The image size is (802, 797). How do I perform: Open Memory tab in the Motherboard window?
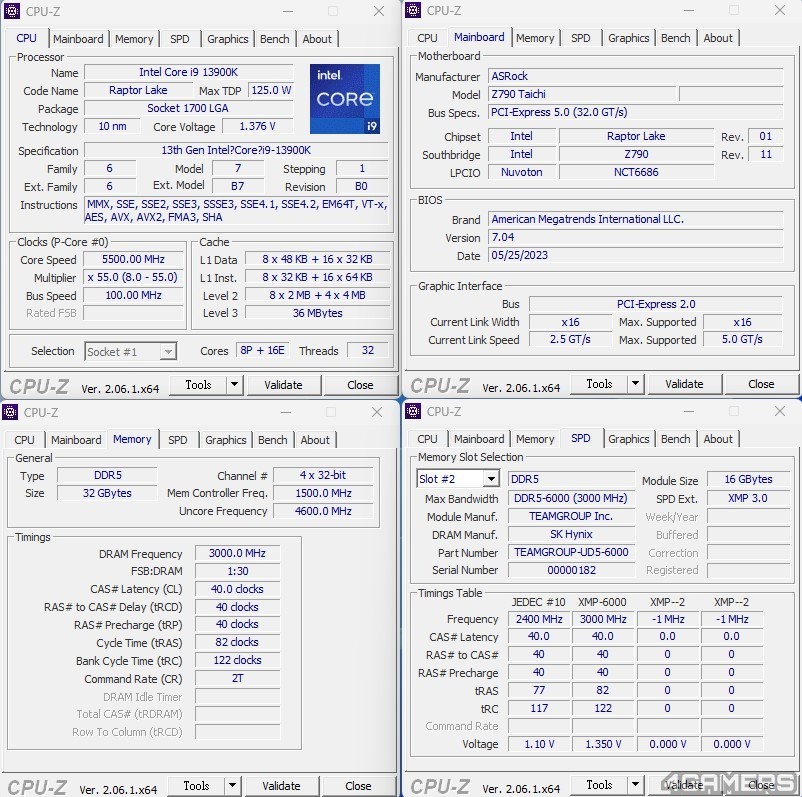tap(535, 38)
